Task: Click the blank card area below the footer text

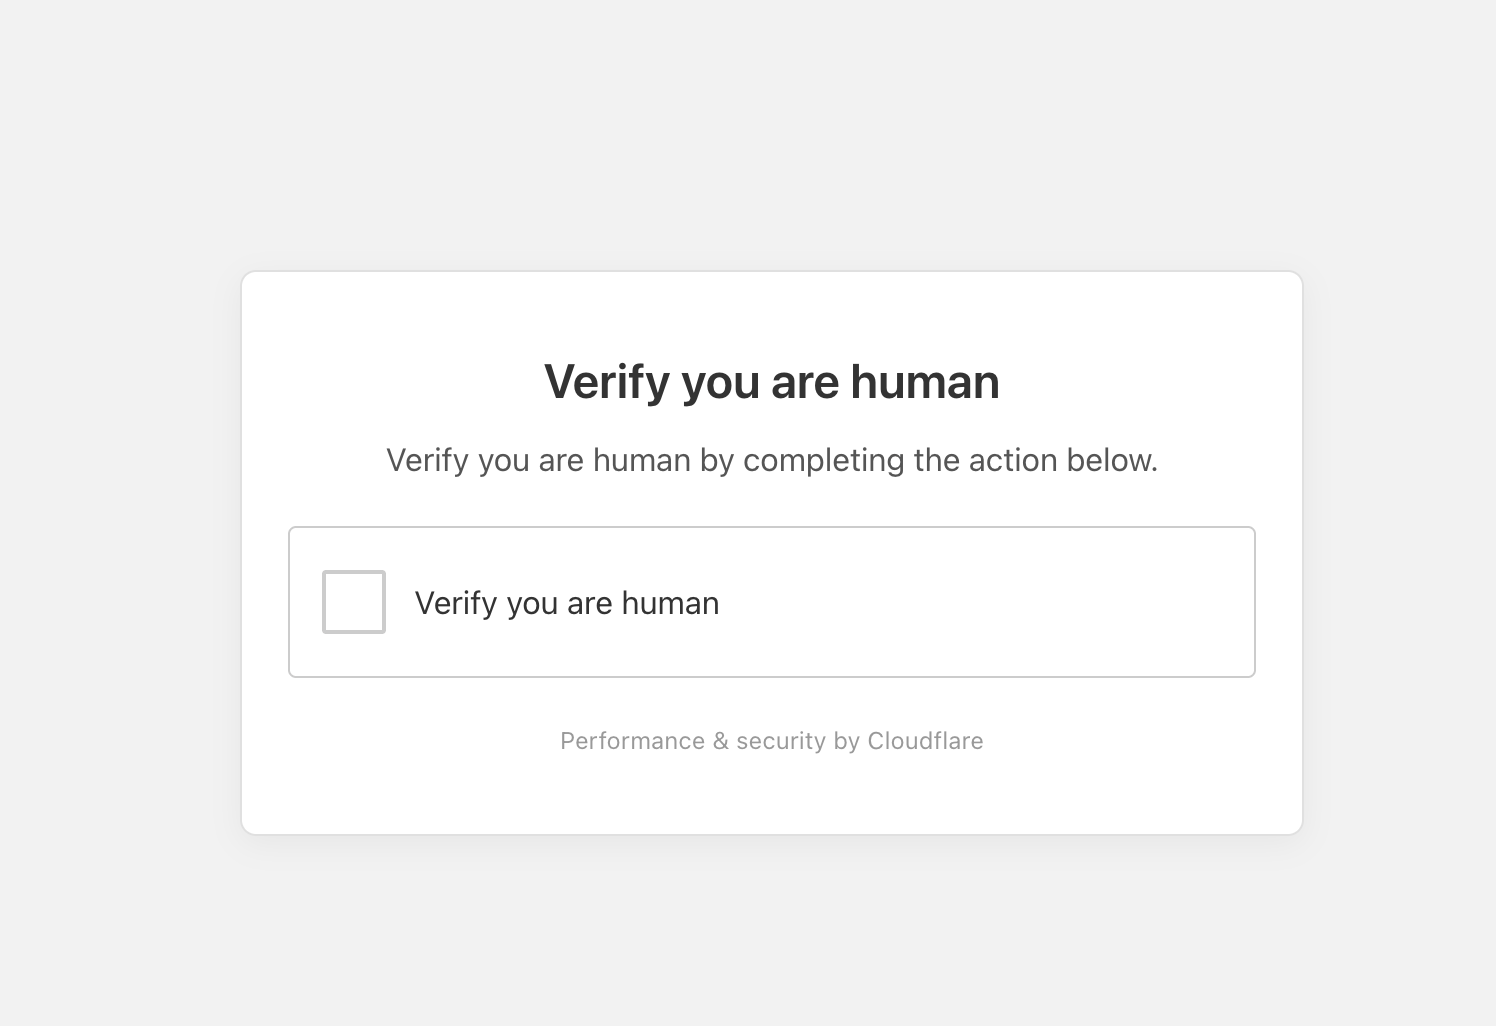Action: pos(771,795)
